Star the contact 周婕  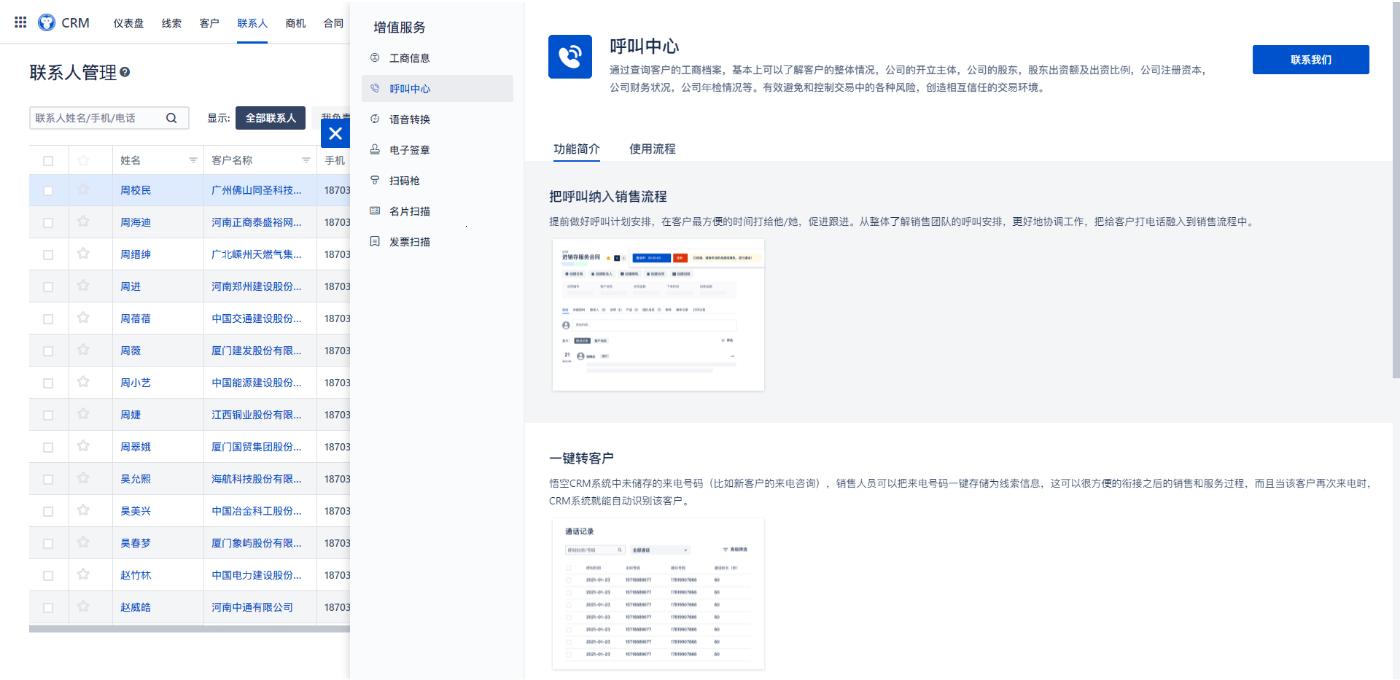coord(84,414)
